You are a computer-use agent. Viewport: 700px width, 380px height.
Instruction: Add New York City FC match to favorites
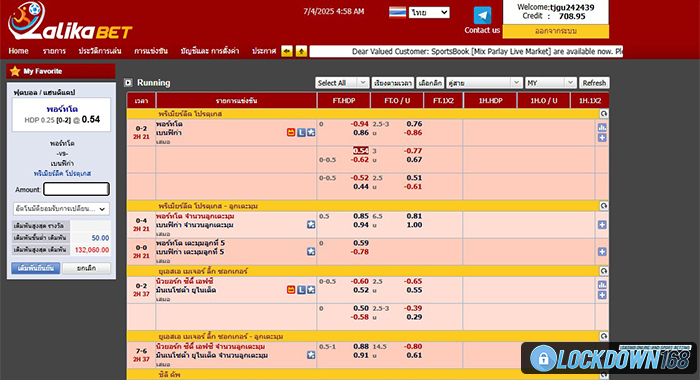coord(311,290)
